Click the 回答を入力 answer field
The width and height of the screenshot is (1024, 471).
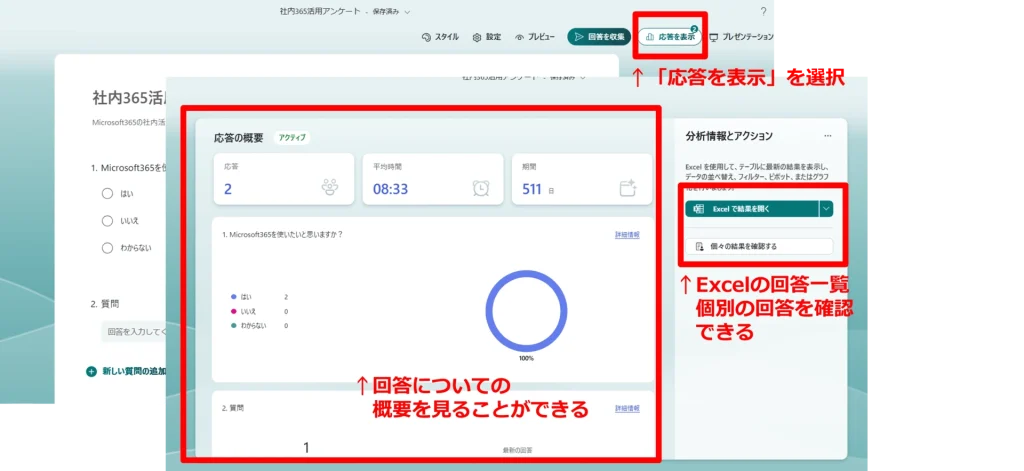134,331
